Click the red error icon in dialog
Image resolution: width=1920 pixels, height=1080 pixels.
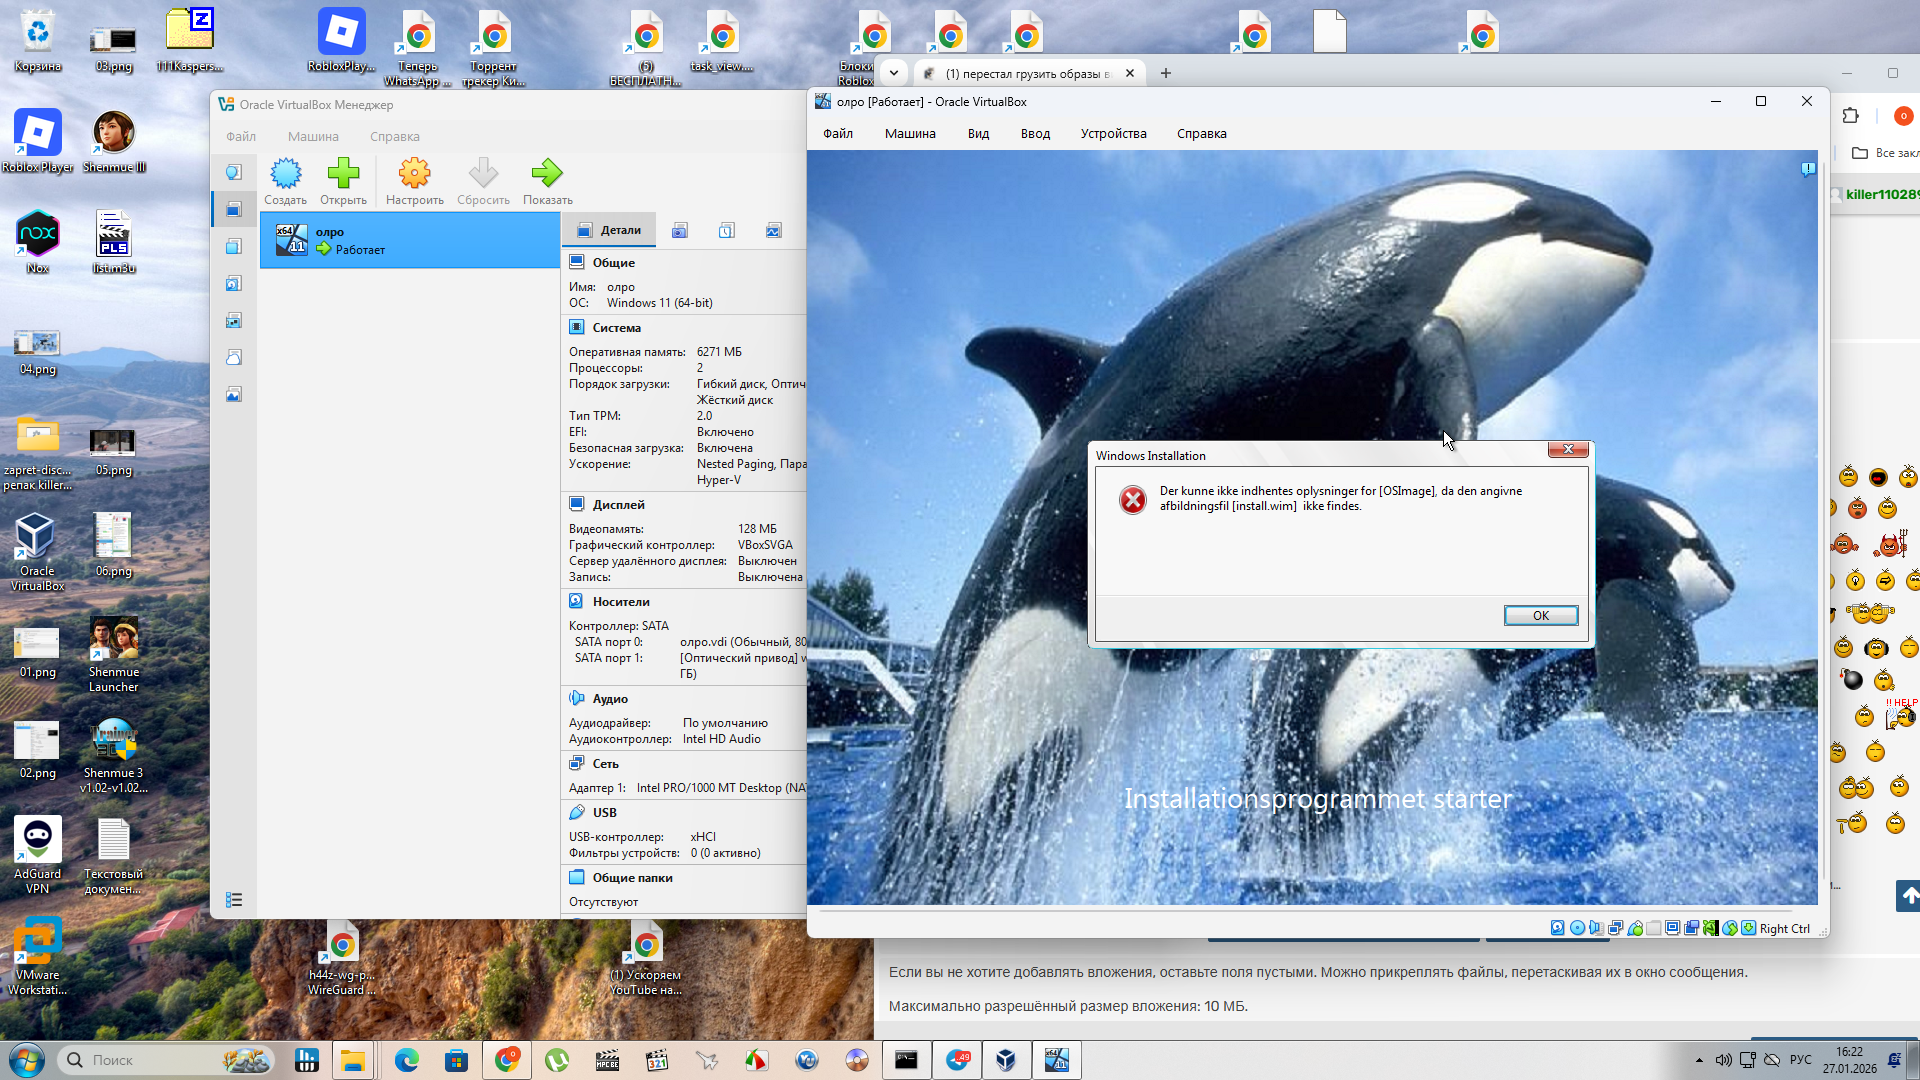(1132, 500)
